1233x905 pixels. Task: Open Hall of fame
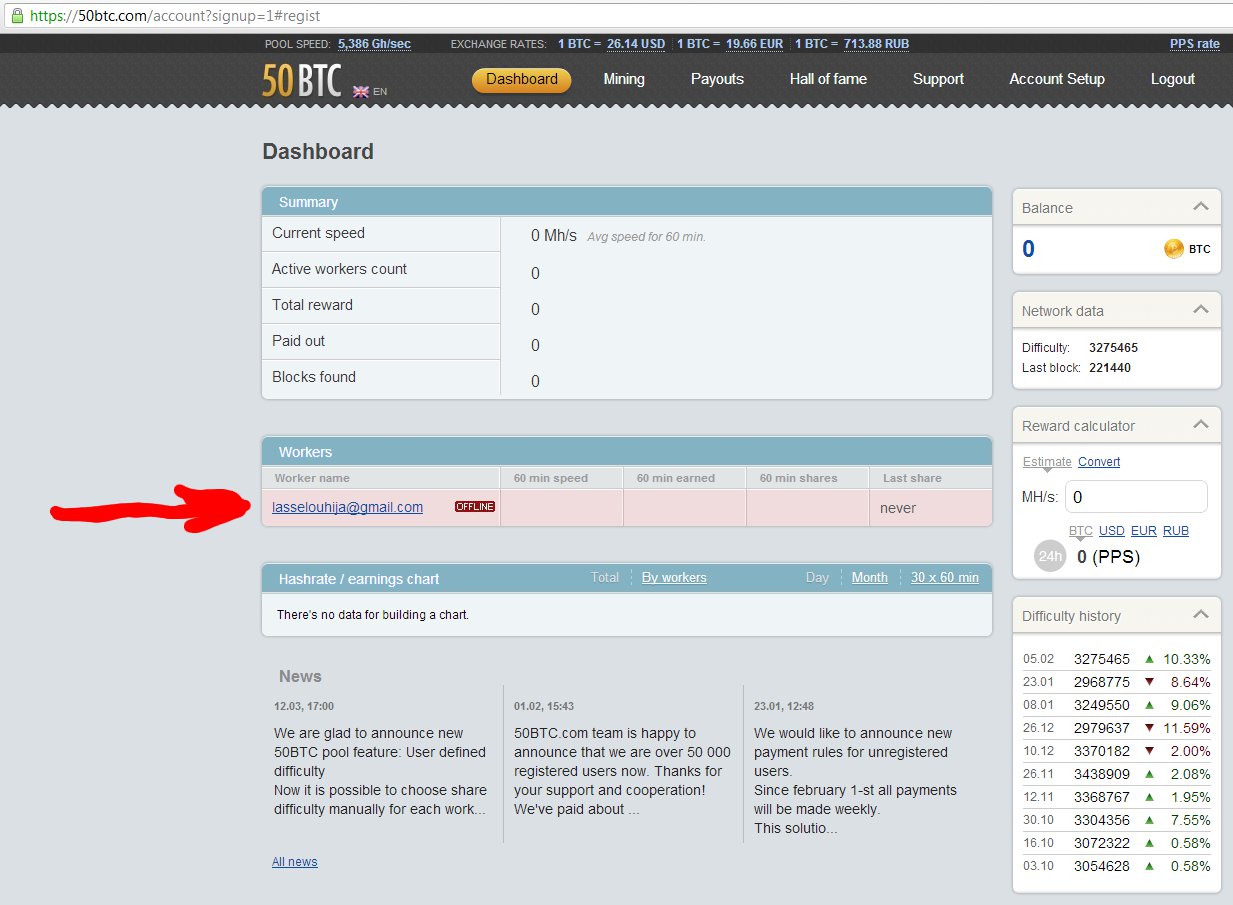[828, 79]
